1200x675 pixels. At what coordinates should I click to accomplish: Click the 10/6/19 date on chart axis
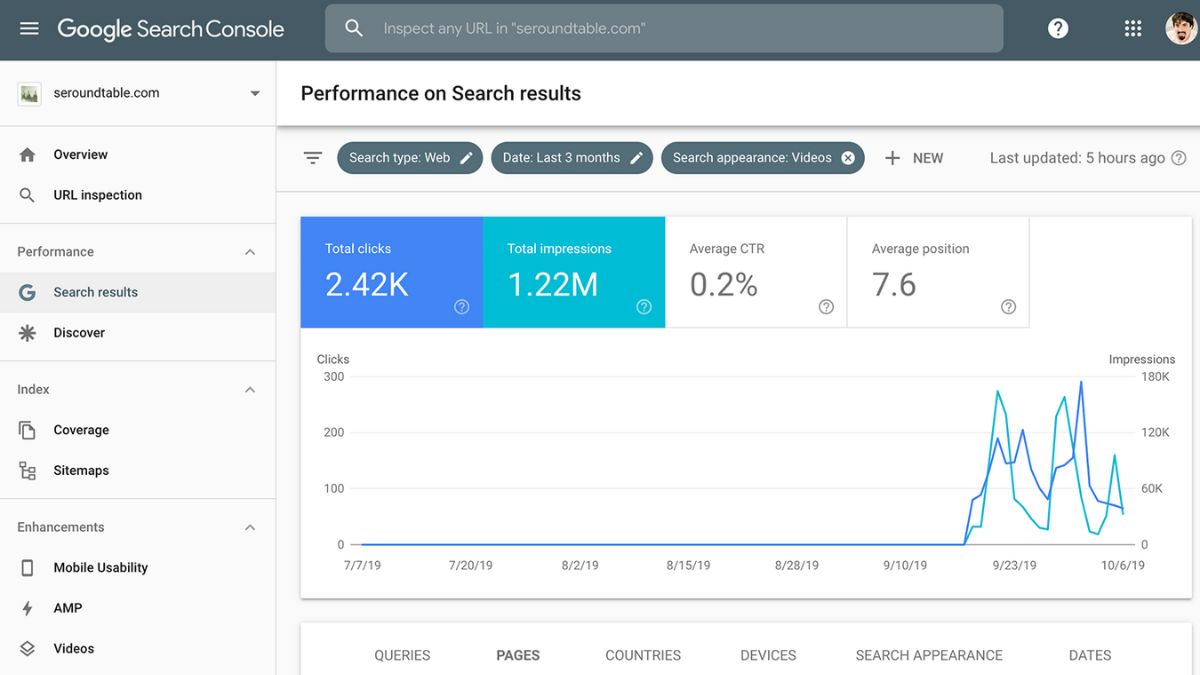[x=1122, y=565]
